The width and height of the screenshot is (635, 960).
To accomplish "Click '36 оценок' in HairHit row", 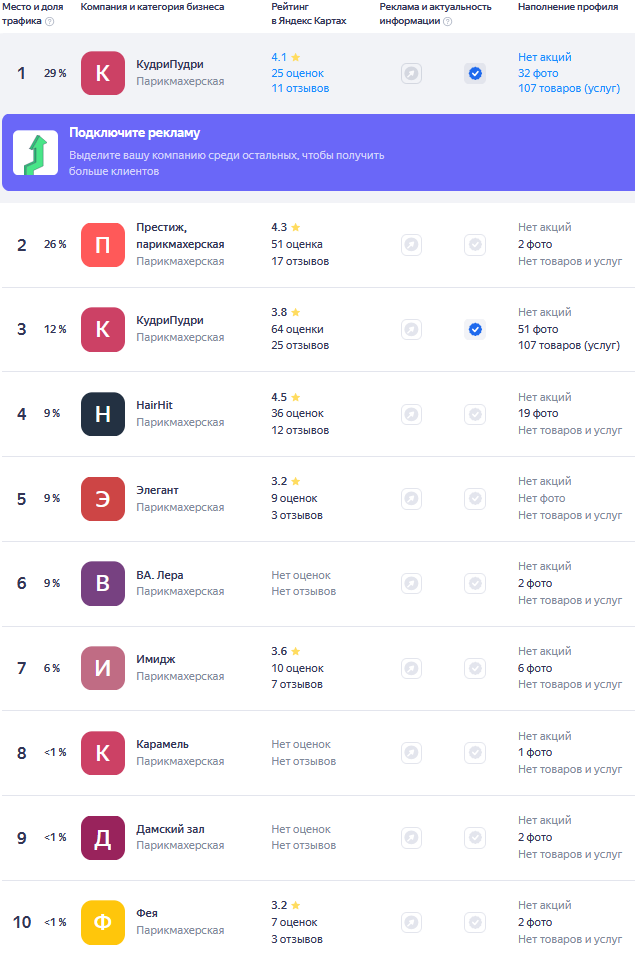I will click(298, 414).
